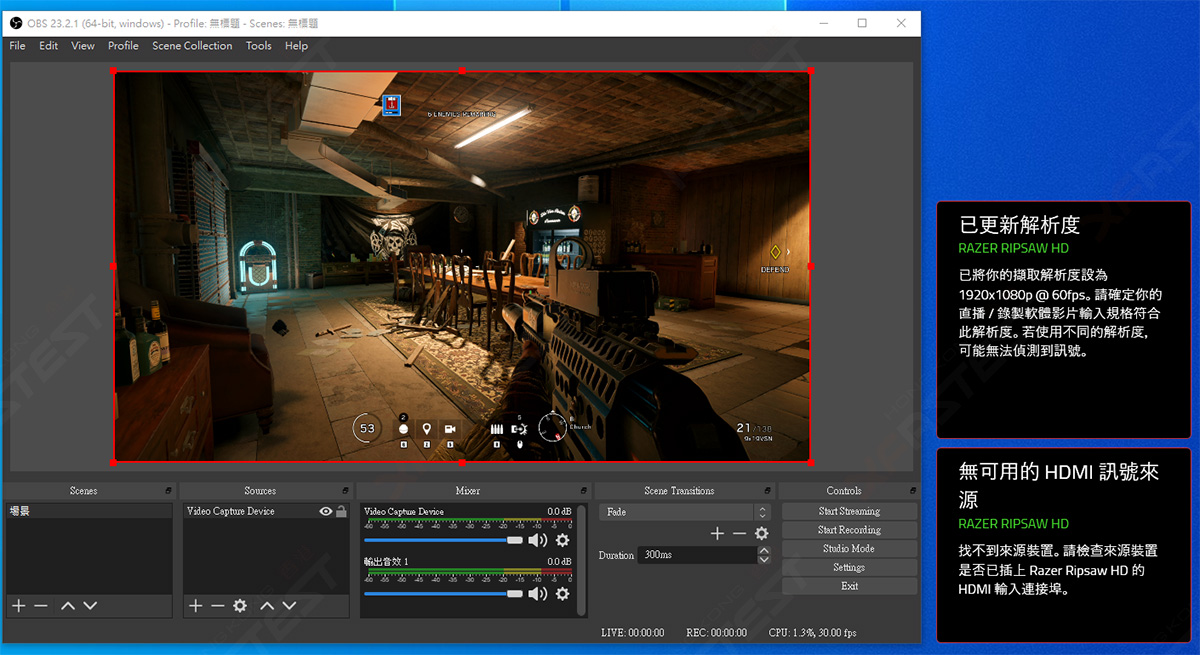This screenshot has width=1200, height=655.
Task: Toggle lock on Video Capture Device source
Action: pos(341,511)
